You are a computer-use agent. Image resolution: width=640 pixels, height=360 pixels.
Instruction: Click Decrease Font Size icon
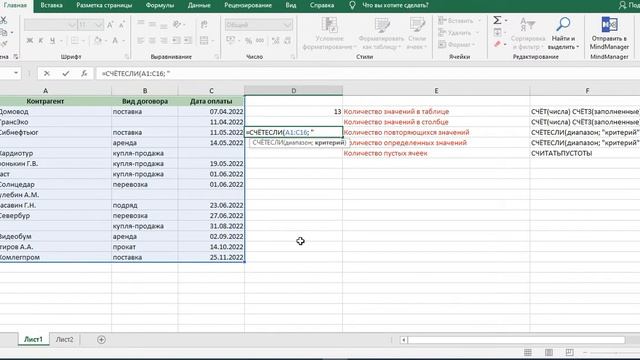click(x=122, y=25)
